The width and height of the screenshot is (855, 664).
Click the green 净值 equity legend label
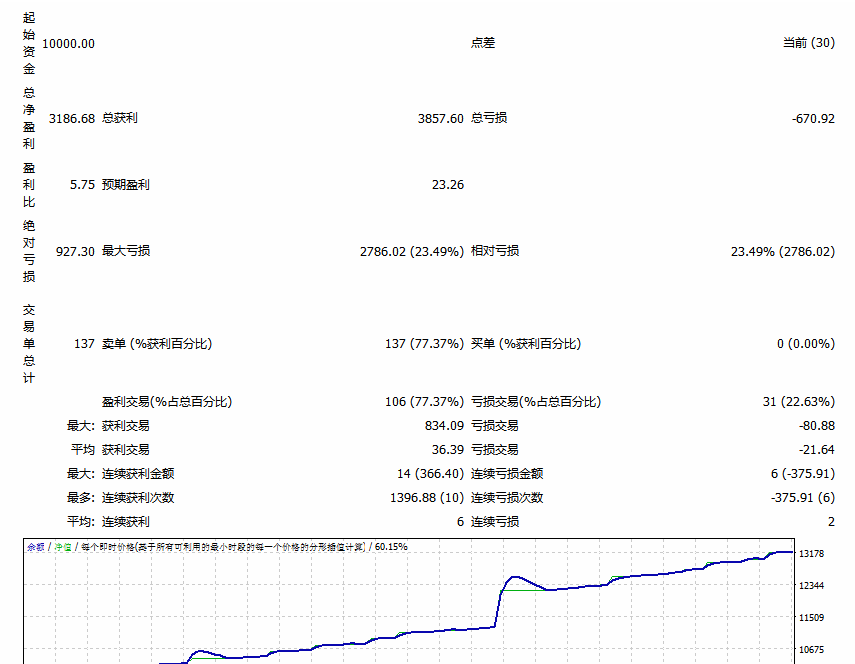[x=62, y=547]
